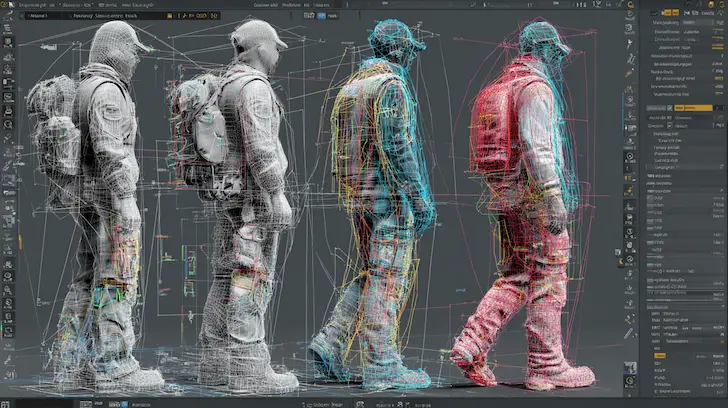Click the orange circular arrow icon in the top bar

coord(630,4)
